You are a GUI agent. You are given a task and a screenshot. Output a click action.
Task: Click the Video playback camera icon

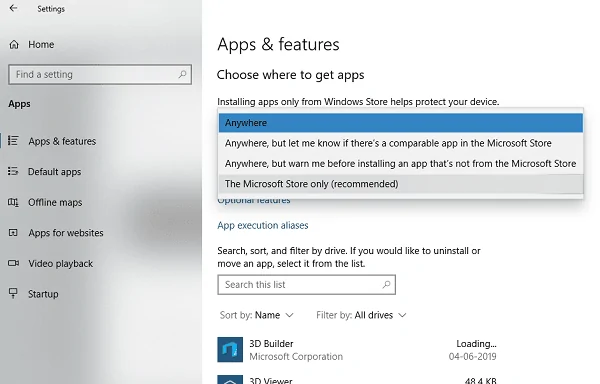(x=13, y=263)
